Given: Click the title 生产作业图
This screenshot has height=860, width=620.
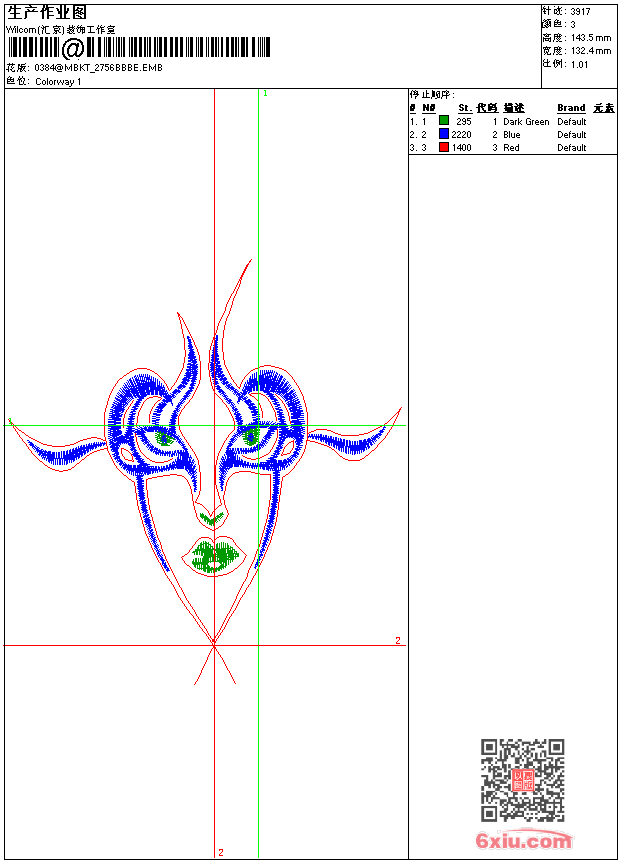Looking at the screenshot, I should point(46,12).
